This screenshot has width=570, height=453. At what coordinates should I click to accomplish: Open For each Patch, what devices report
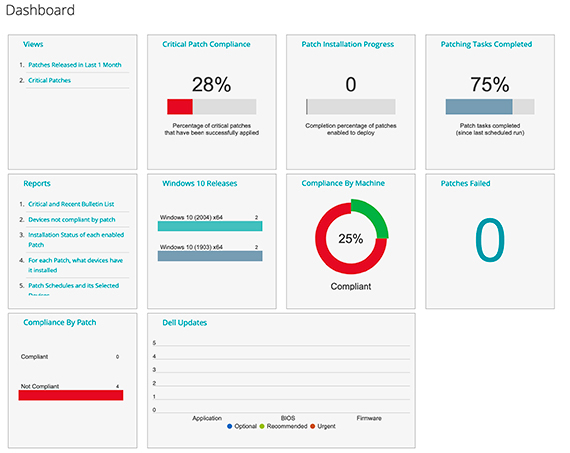[x=75, y=265]
